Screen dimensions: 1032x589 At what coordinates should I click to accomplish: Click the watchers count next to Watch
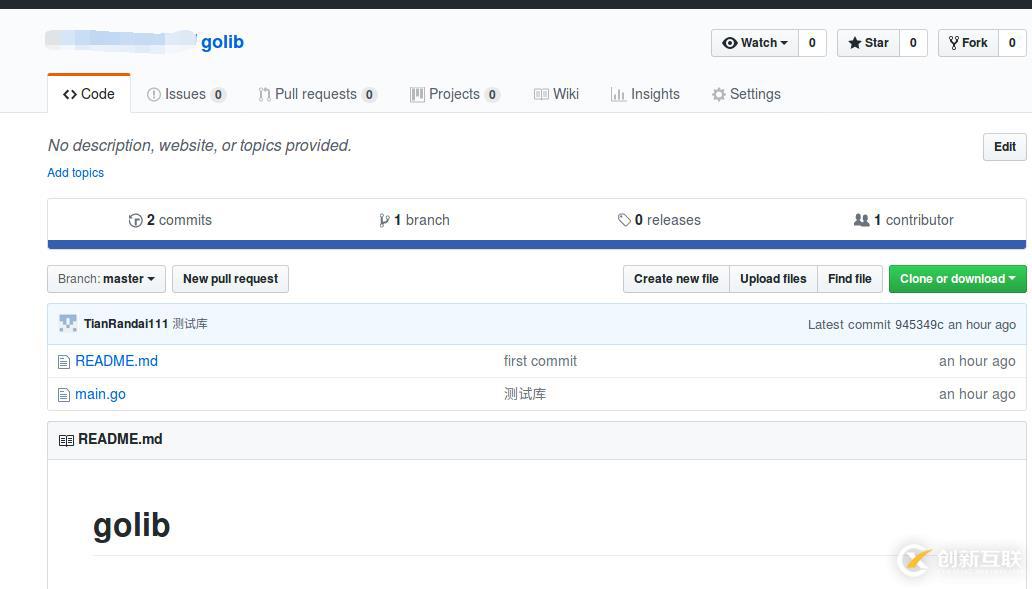[x=812, y=43]
